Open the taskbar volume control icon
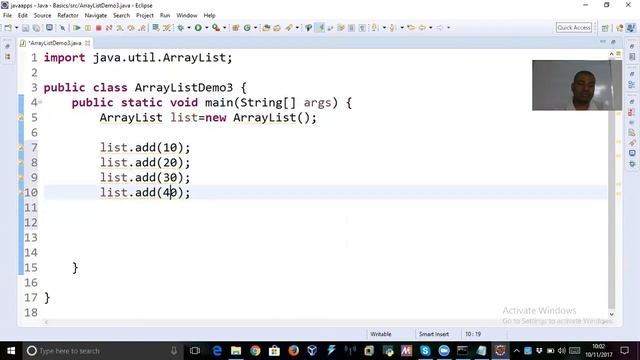This screenshot has height=360, width=640. [562, 351]
